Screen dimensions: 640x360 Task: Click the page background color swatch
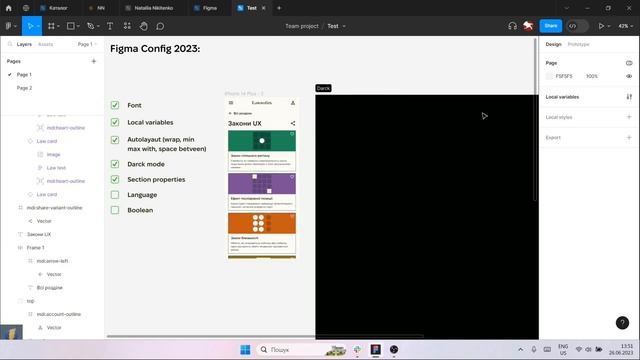point(549,76)
